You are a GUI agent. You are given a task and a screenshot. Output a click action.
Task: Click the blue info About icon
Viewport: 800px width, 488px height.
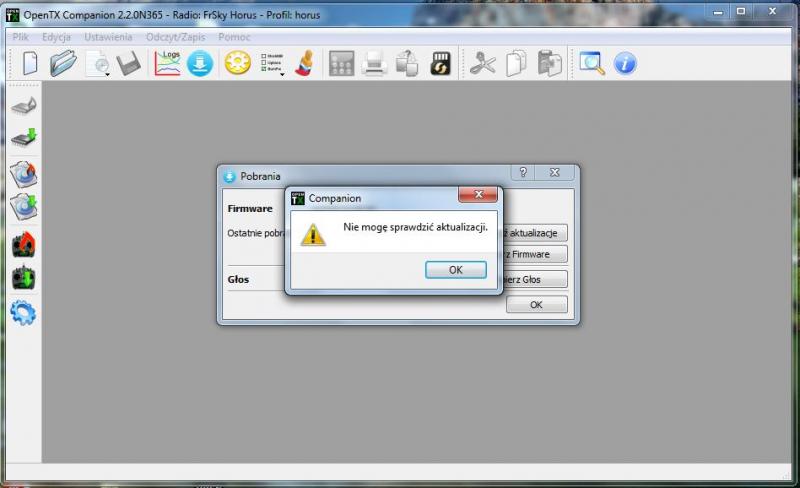(x=625, y=64)
